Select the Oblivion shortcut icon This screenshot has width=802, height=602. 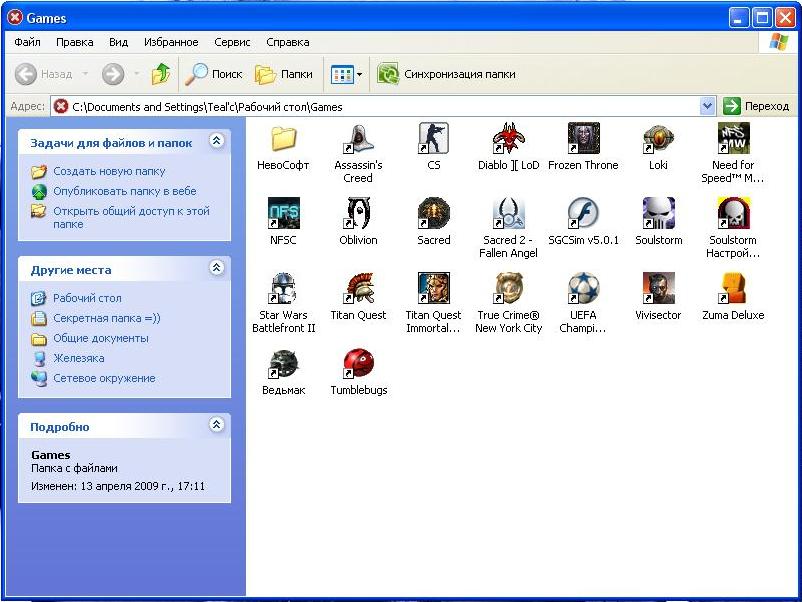pos(358,214)
